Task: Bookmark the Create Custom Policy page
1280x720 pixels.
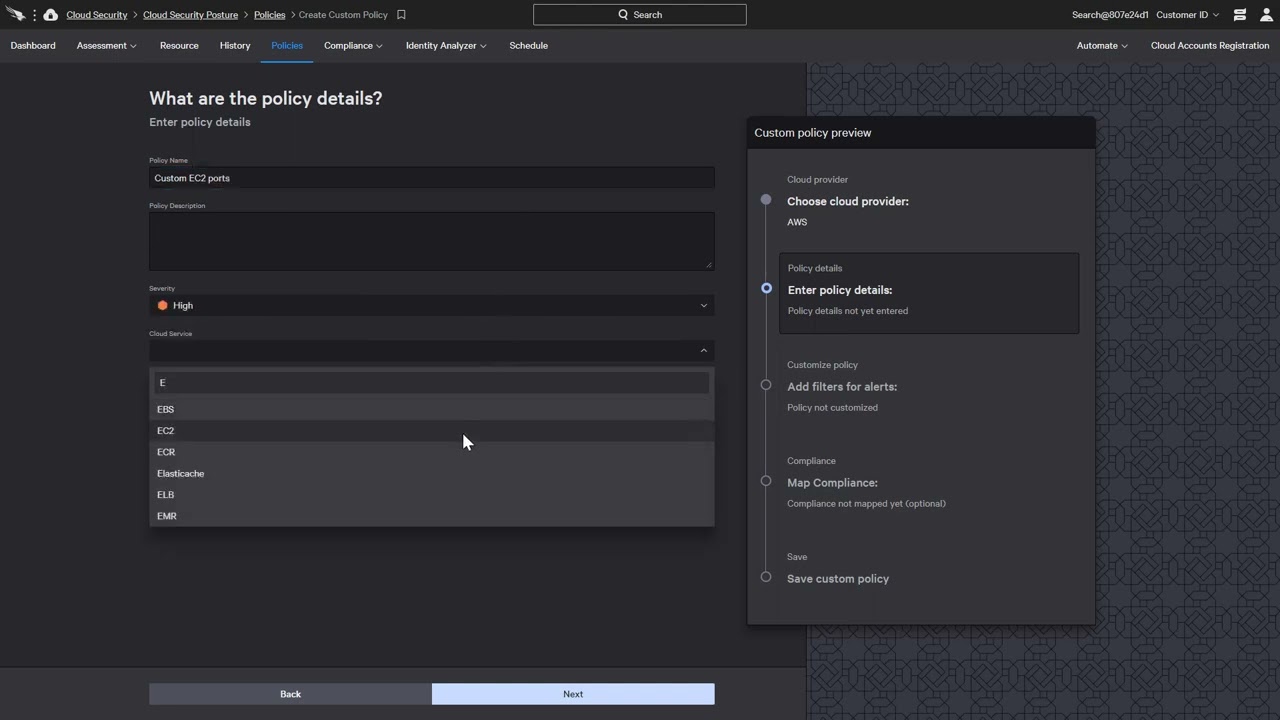Action: click(x=401, y=15)
